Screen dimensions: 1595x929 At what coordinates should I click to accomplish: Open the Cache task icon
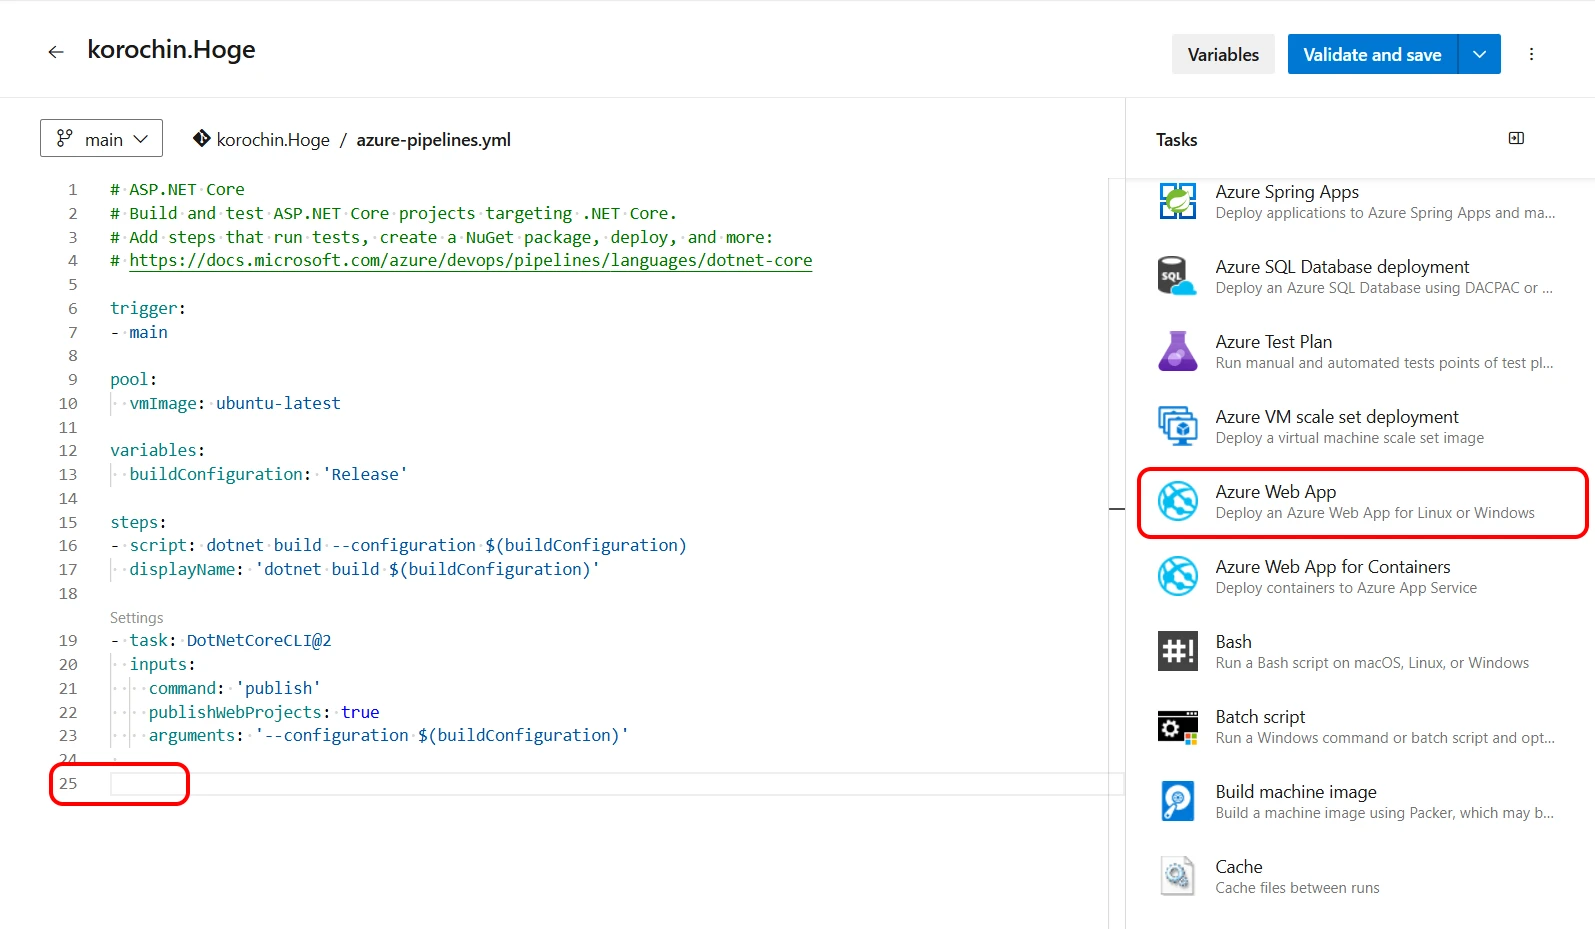tap(1177, 876)
